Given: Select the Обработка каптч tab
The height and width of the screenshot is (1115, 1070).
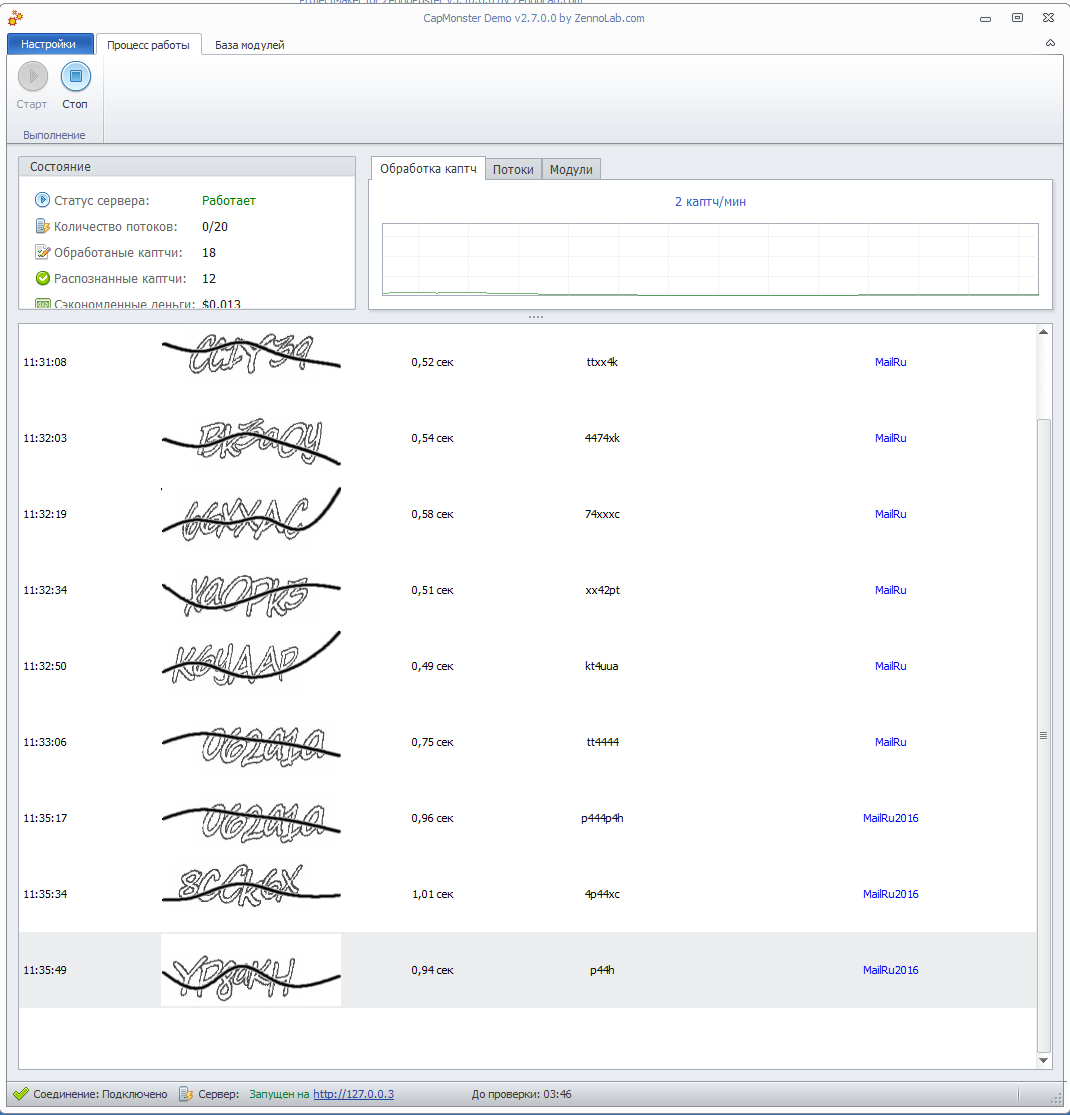Looking at the screenshot, I should click(428, 169).
